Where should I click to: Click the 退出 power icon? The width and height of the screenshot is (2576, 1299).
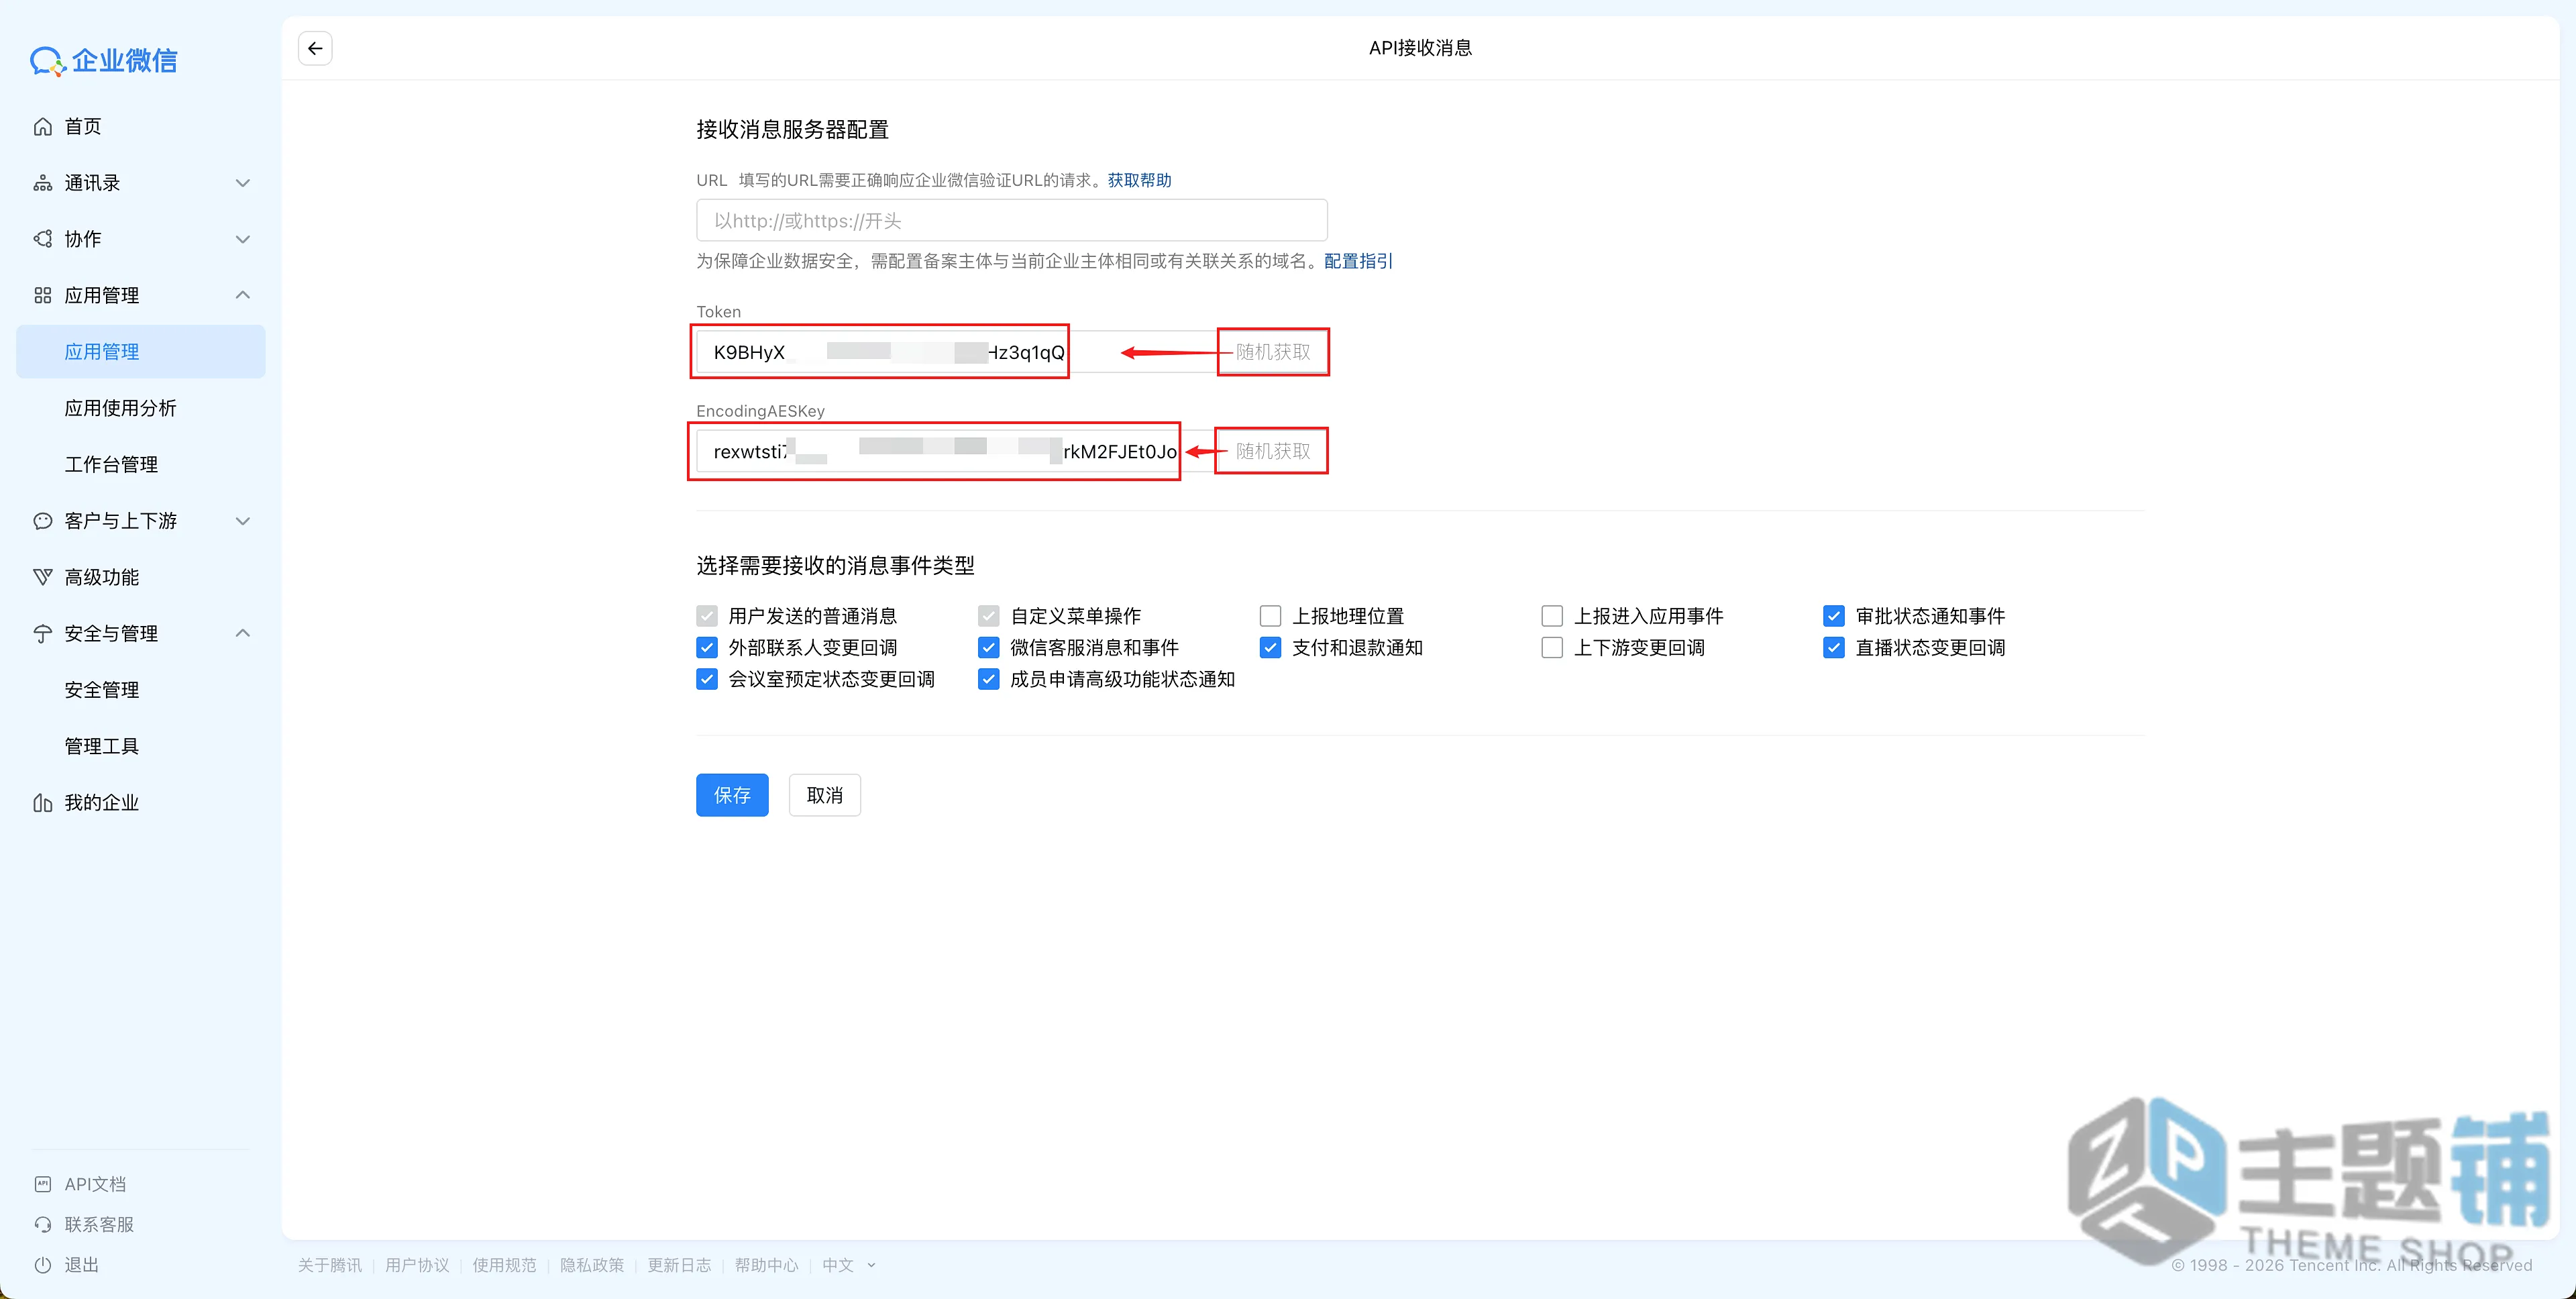(x=43, y=1265)
